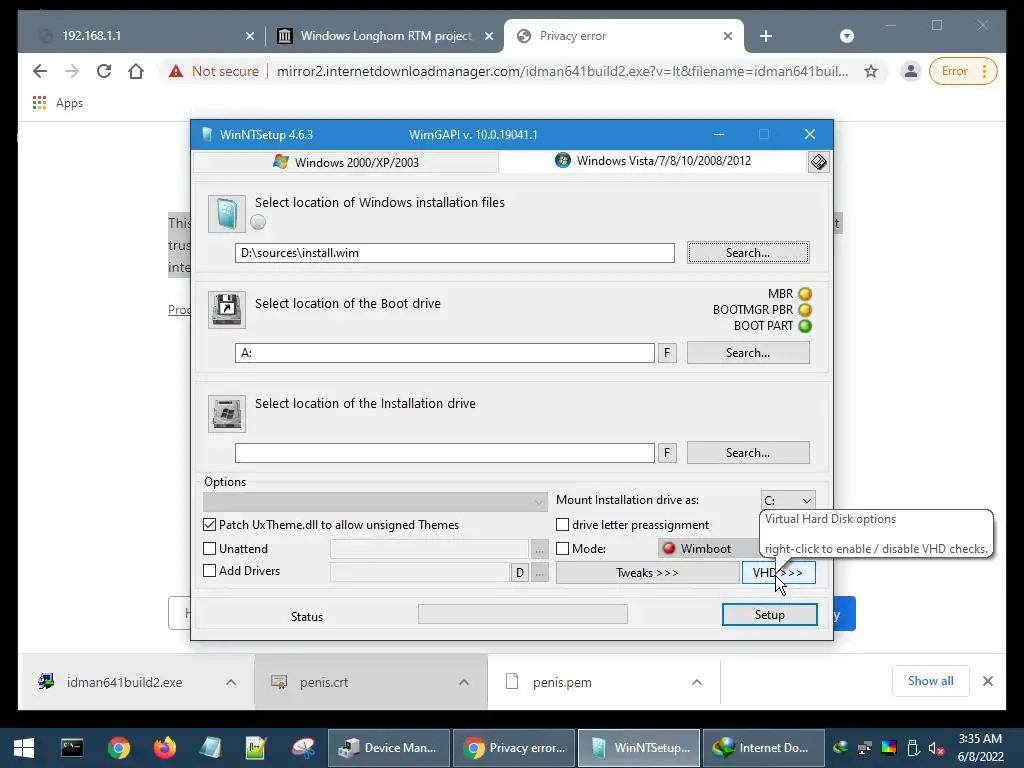Click the D button beside Add Drivers

click(x=520, y=573)
